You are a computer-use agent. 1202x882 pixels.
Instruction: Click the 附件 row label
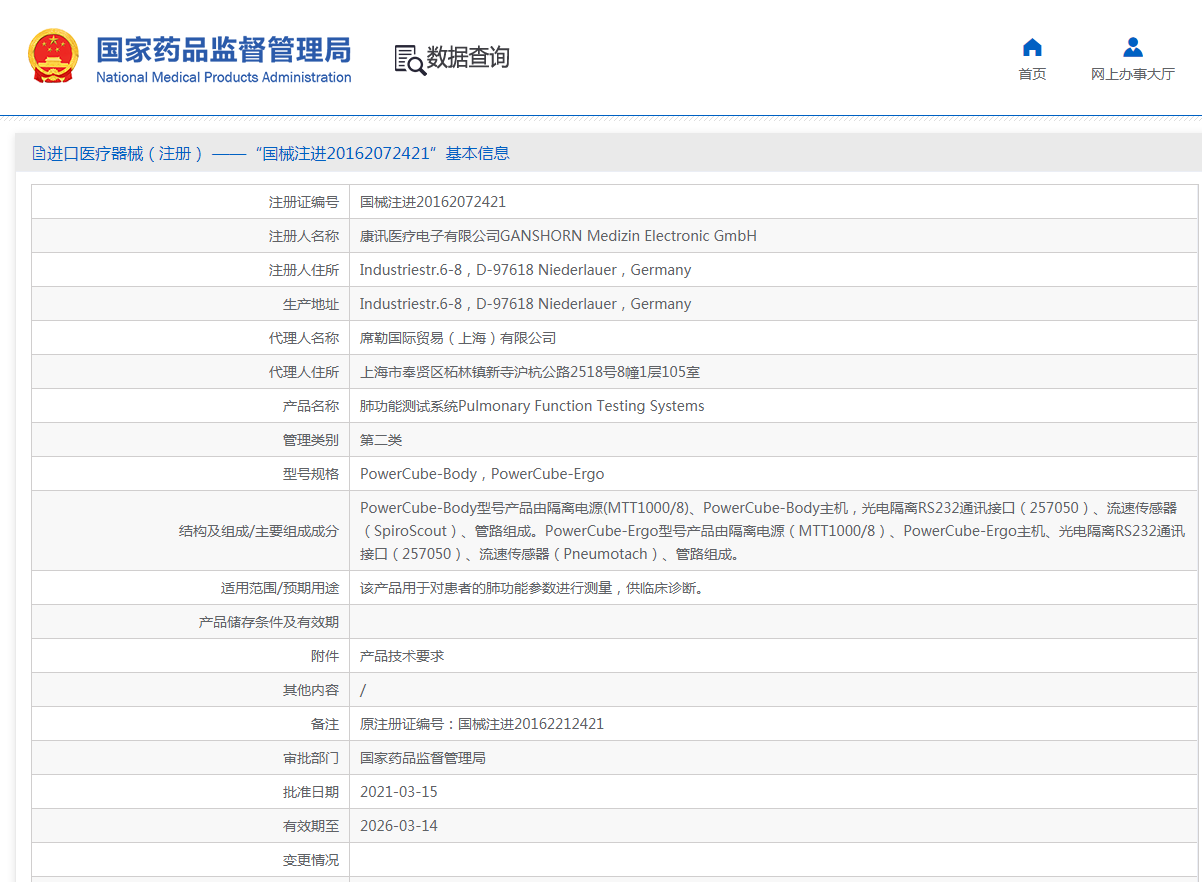click(325, 656)
